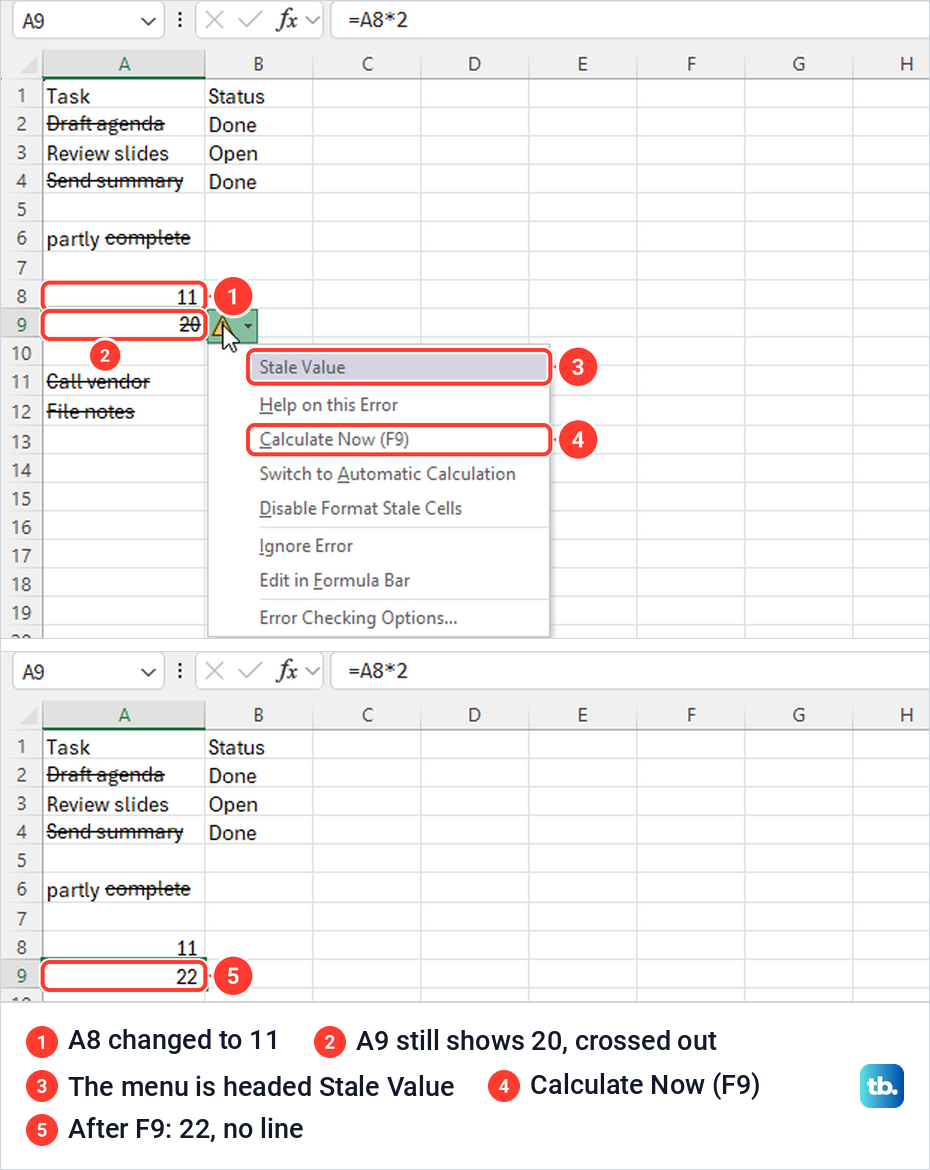Screen dimensions: 930x1170
Task: Click the error warning icon beside cell A9
Action: pos(222,325)
